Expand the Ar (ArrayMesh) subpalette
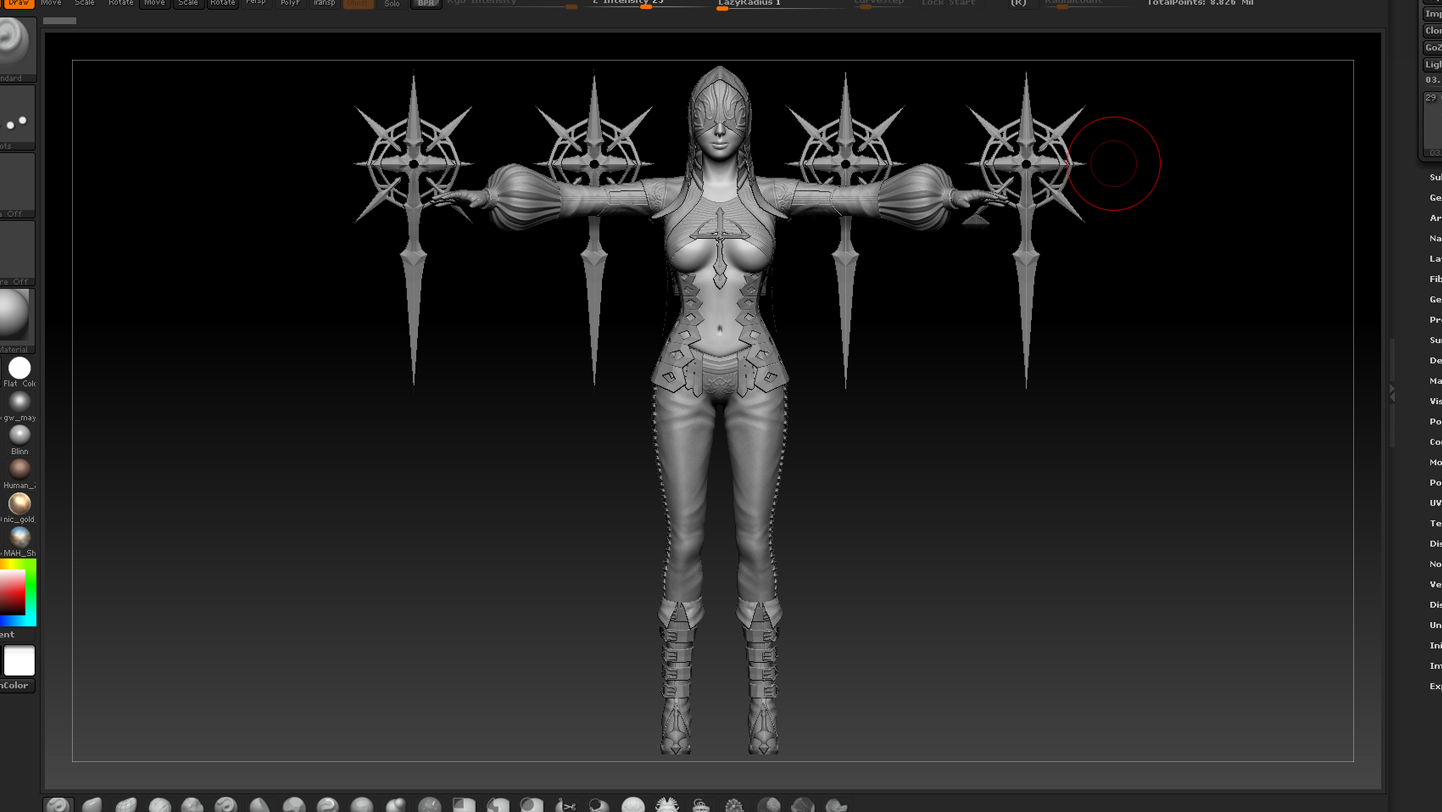Screen dimensions: 1442x812 (x=1435, y=218)
